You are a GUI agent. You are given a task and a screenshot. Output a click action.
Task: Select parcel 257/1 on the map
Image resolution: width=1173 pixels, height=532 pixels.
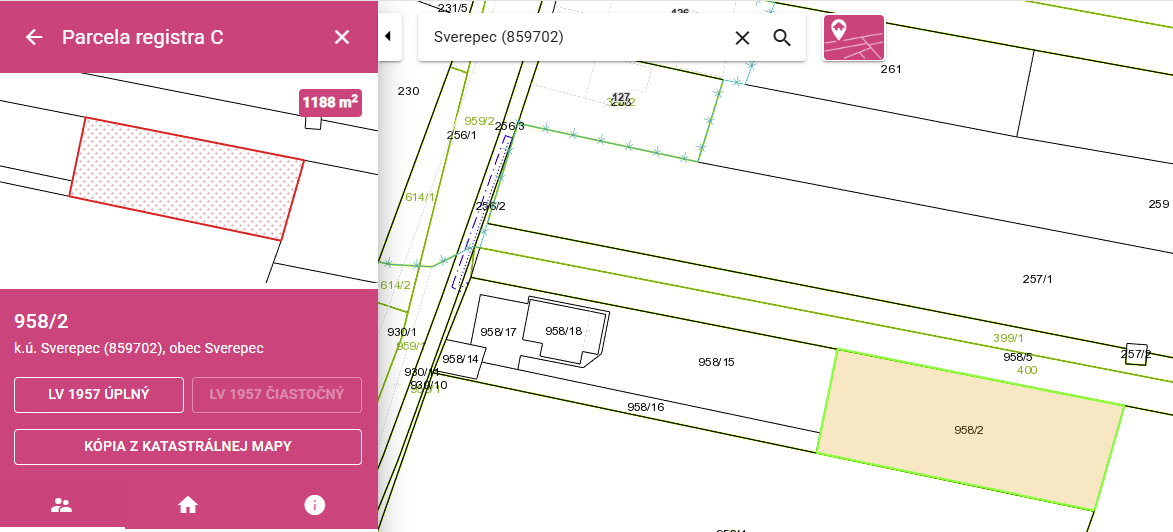point(1038,279)
